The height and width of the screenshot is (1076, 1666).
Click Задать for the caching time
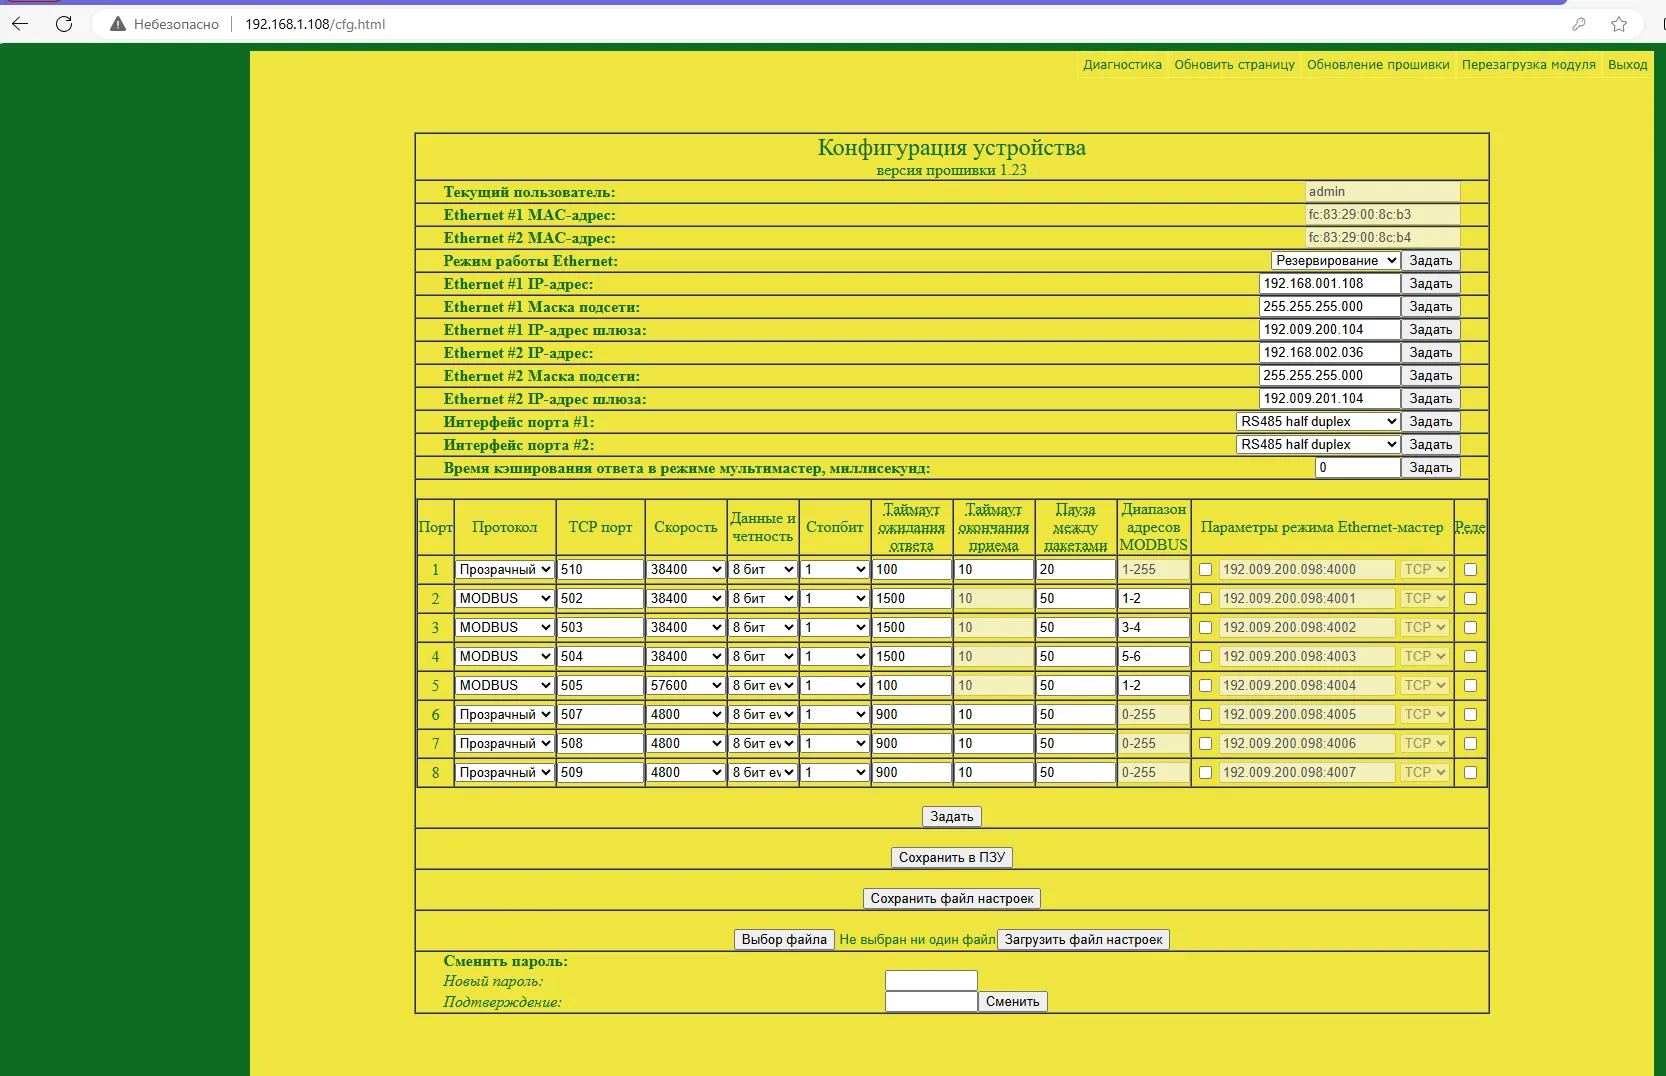(1430, 468)
